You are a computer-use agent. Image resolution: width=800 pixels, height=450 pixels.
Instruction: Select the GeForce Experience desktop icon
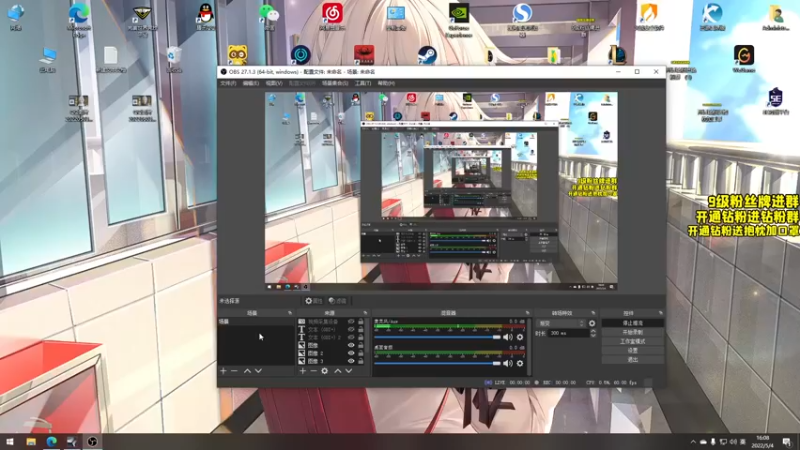point(459,19)
